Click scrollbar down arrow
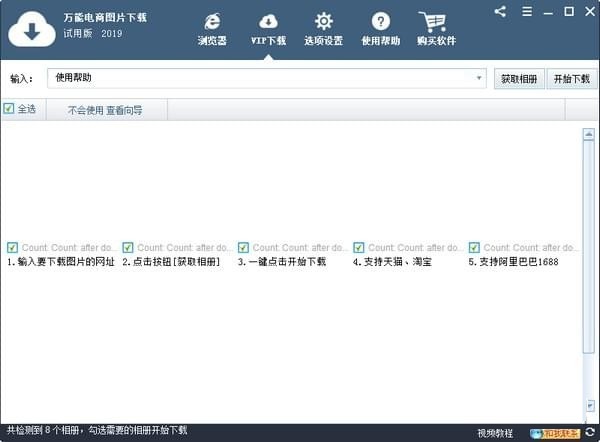The width and height of the screenshot is (600, 442). pyautogui.click(x=590, y=406)
